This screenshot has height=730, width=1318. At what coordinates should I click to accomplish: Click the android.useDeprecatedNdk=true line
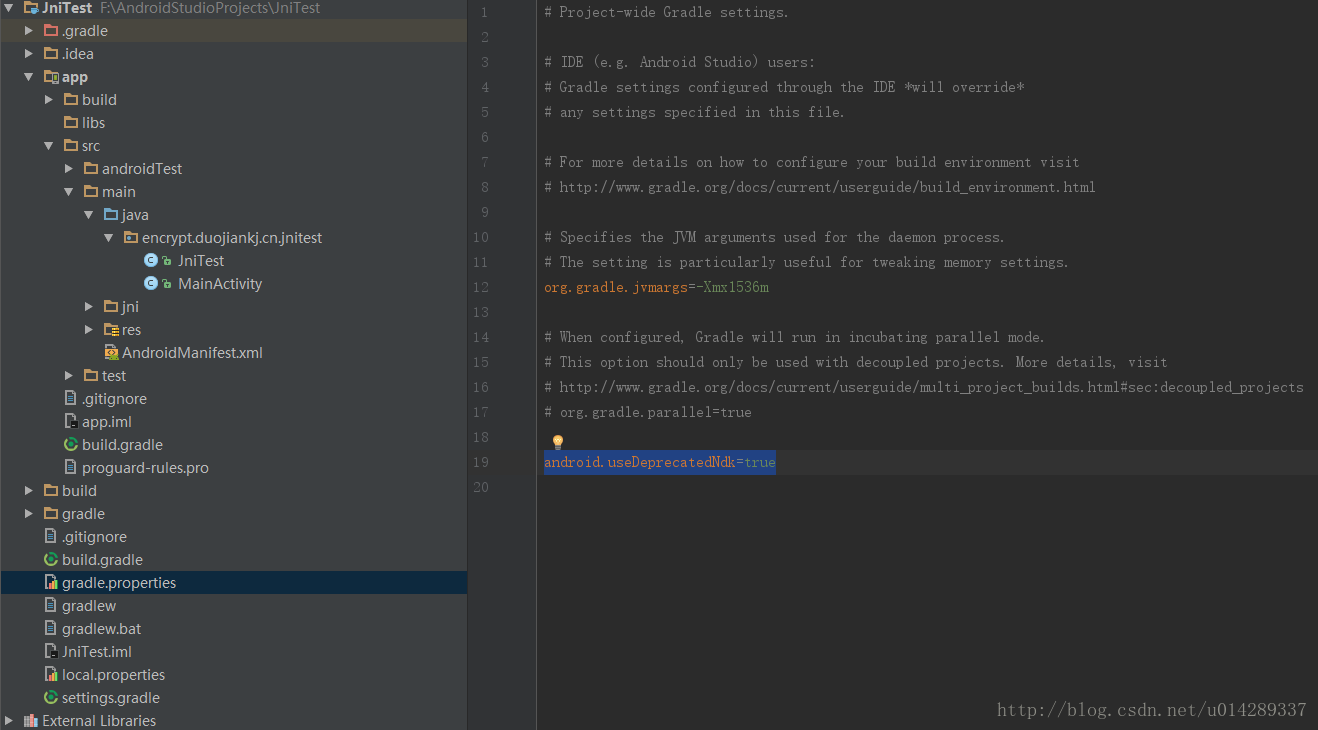660,463
